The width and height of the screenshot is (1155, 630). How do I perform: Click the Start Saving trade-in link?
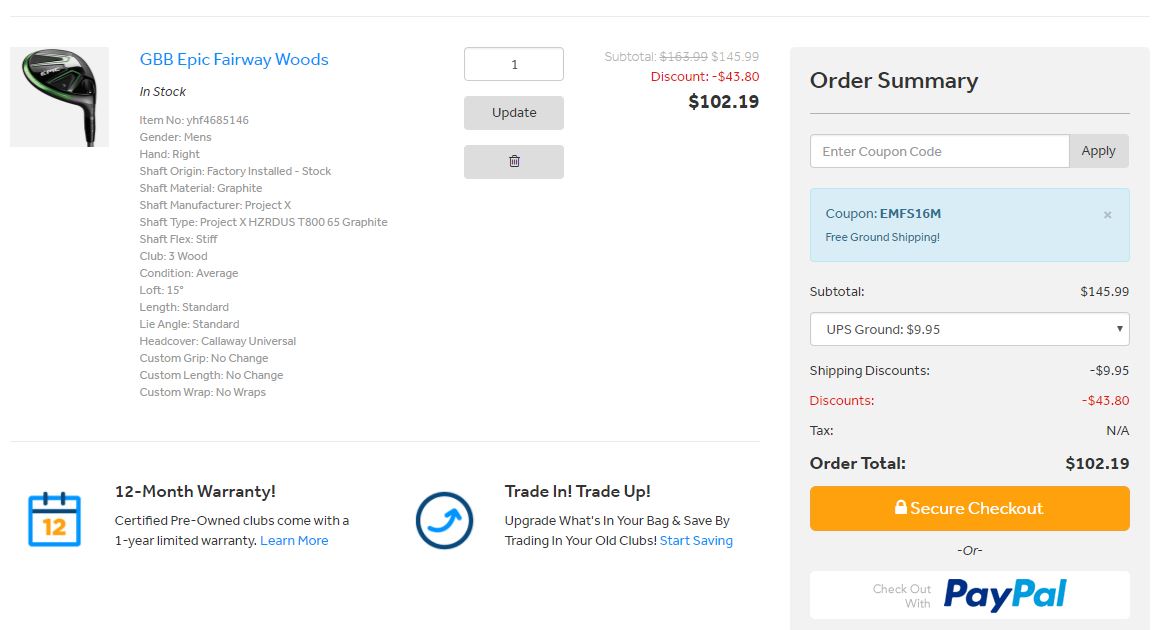click(x=696, y=541)
